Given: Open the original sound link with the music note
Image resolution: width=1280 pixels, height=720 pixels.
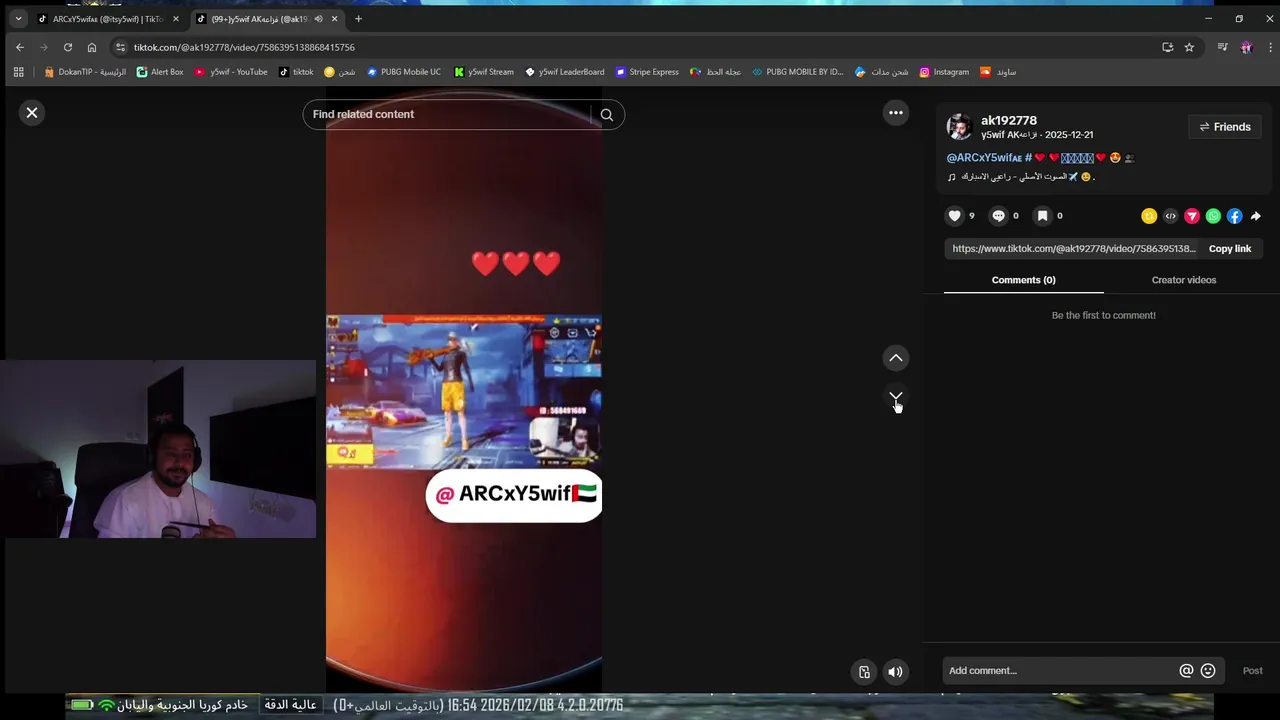Looking at the screenshot, I should pyautogui.click(x=1020, y=177).
